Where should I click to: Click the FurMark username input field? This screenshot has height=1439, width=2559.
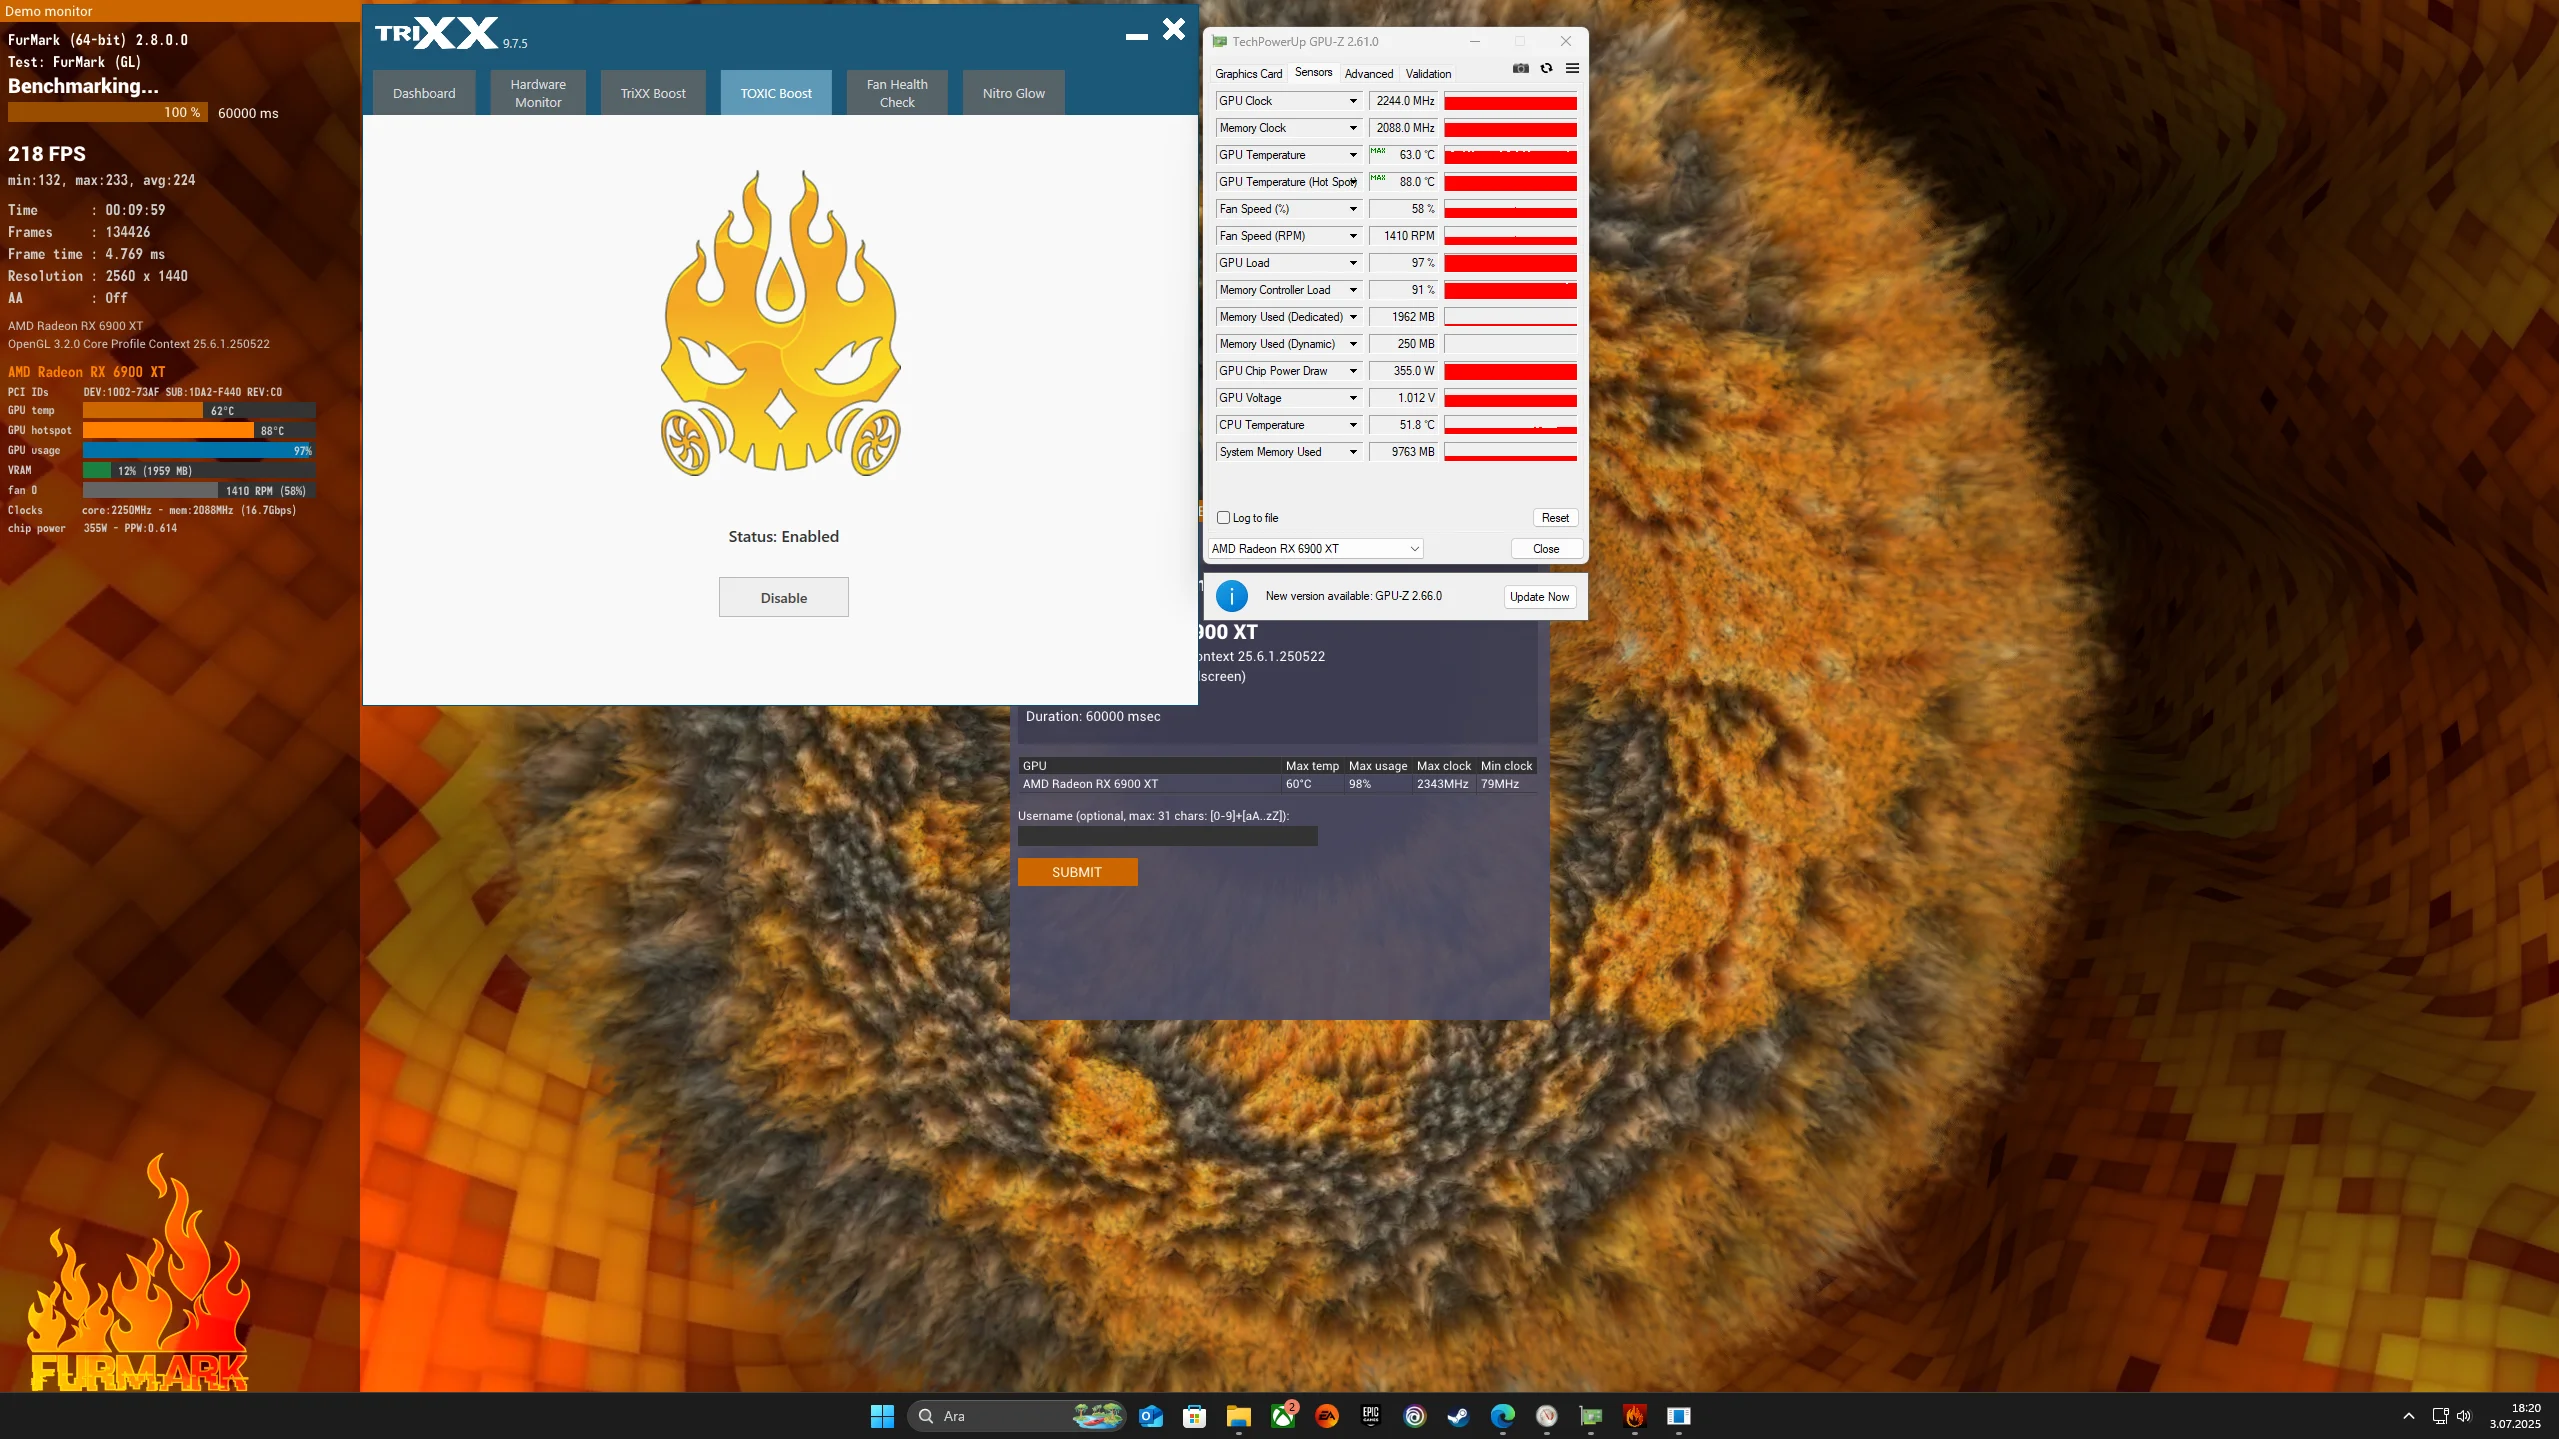(1167, 836)
